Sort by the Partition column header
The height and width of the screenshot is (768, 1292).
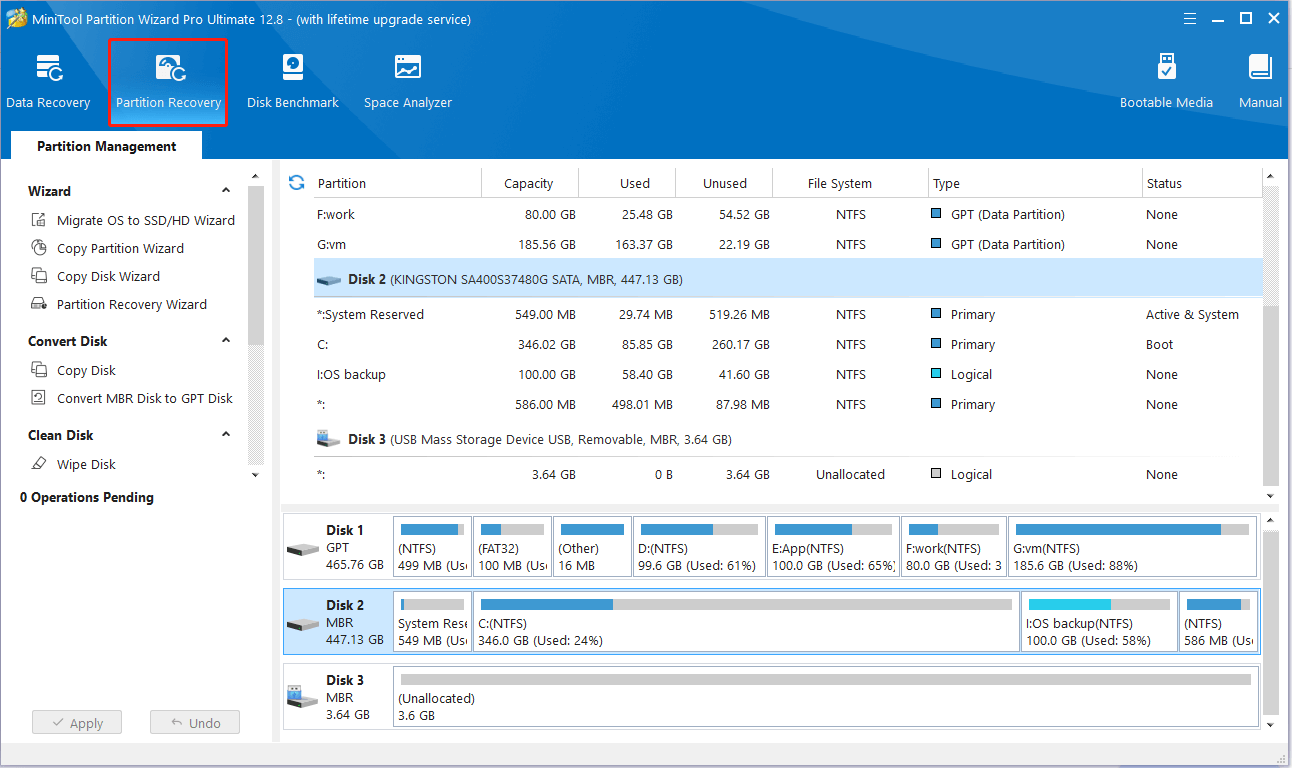397,183
